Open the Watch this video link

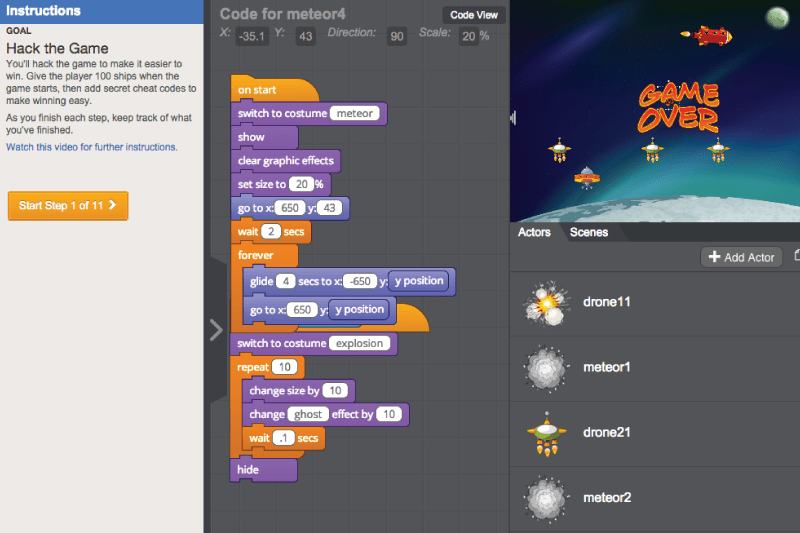[x=92, y=147]
